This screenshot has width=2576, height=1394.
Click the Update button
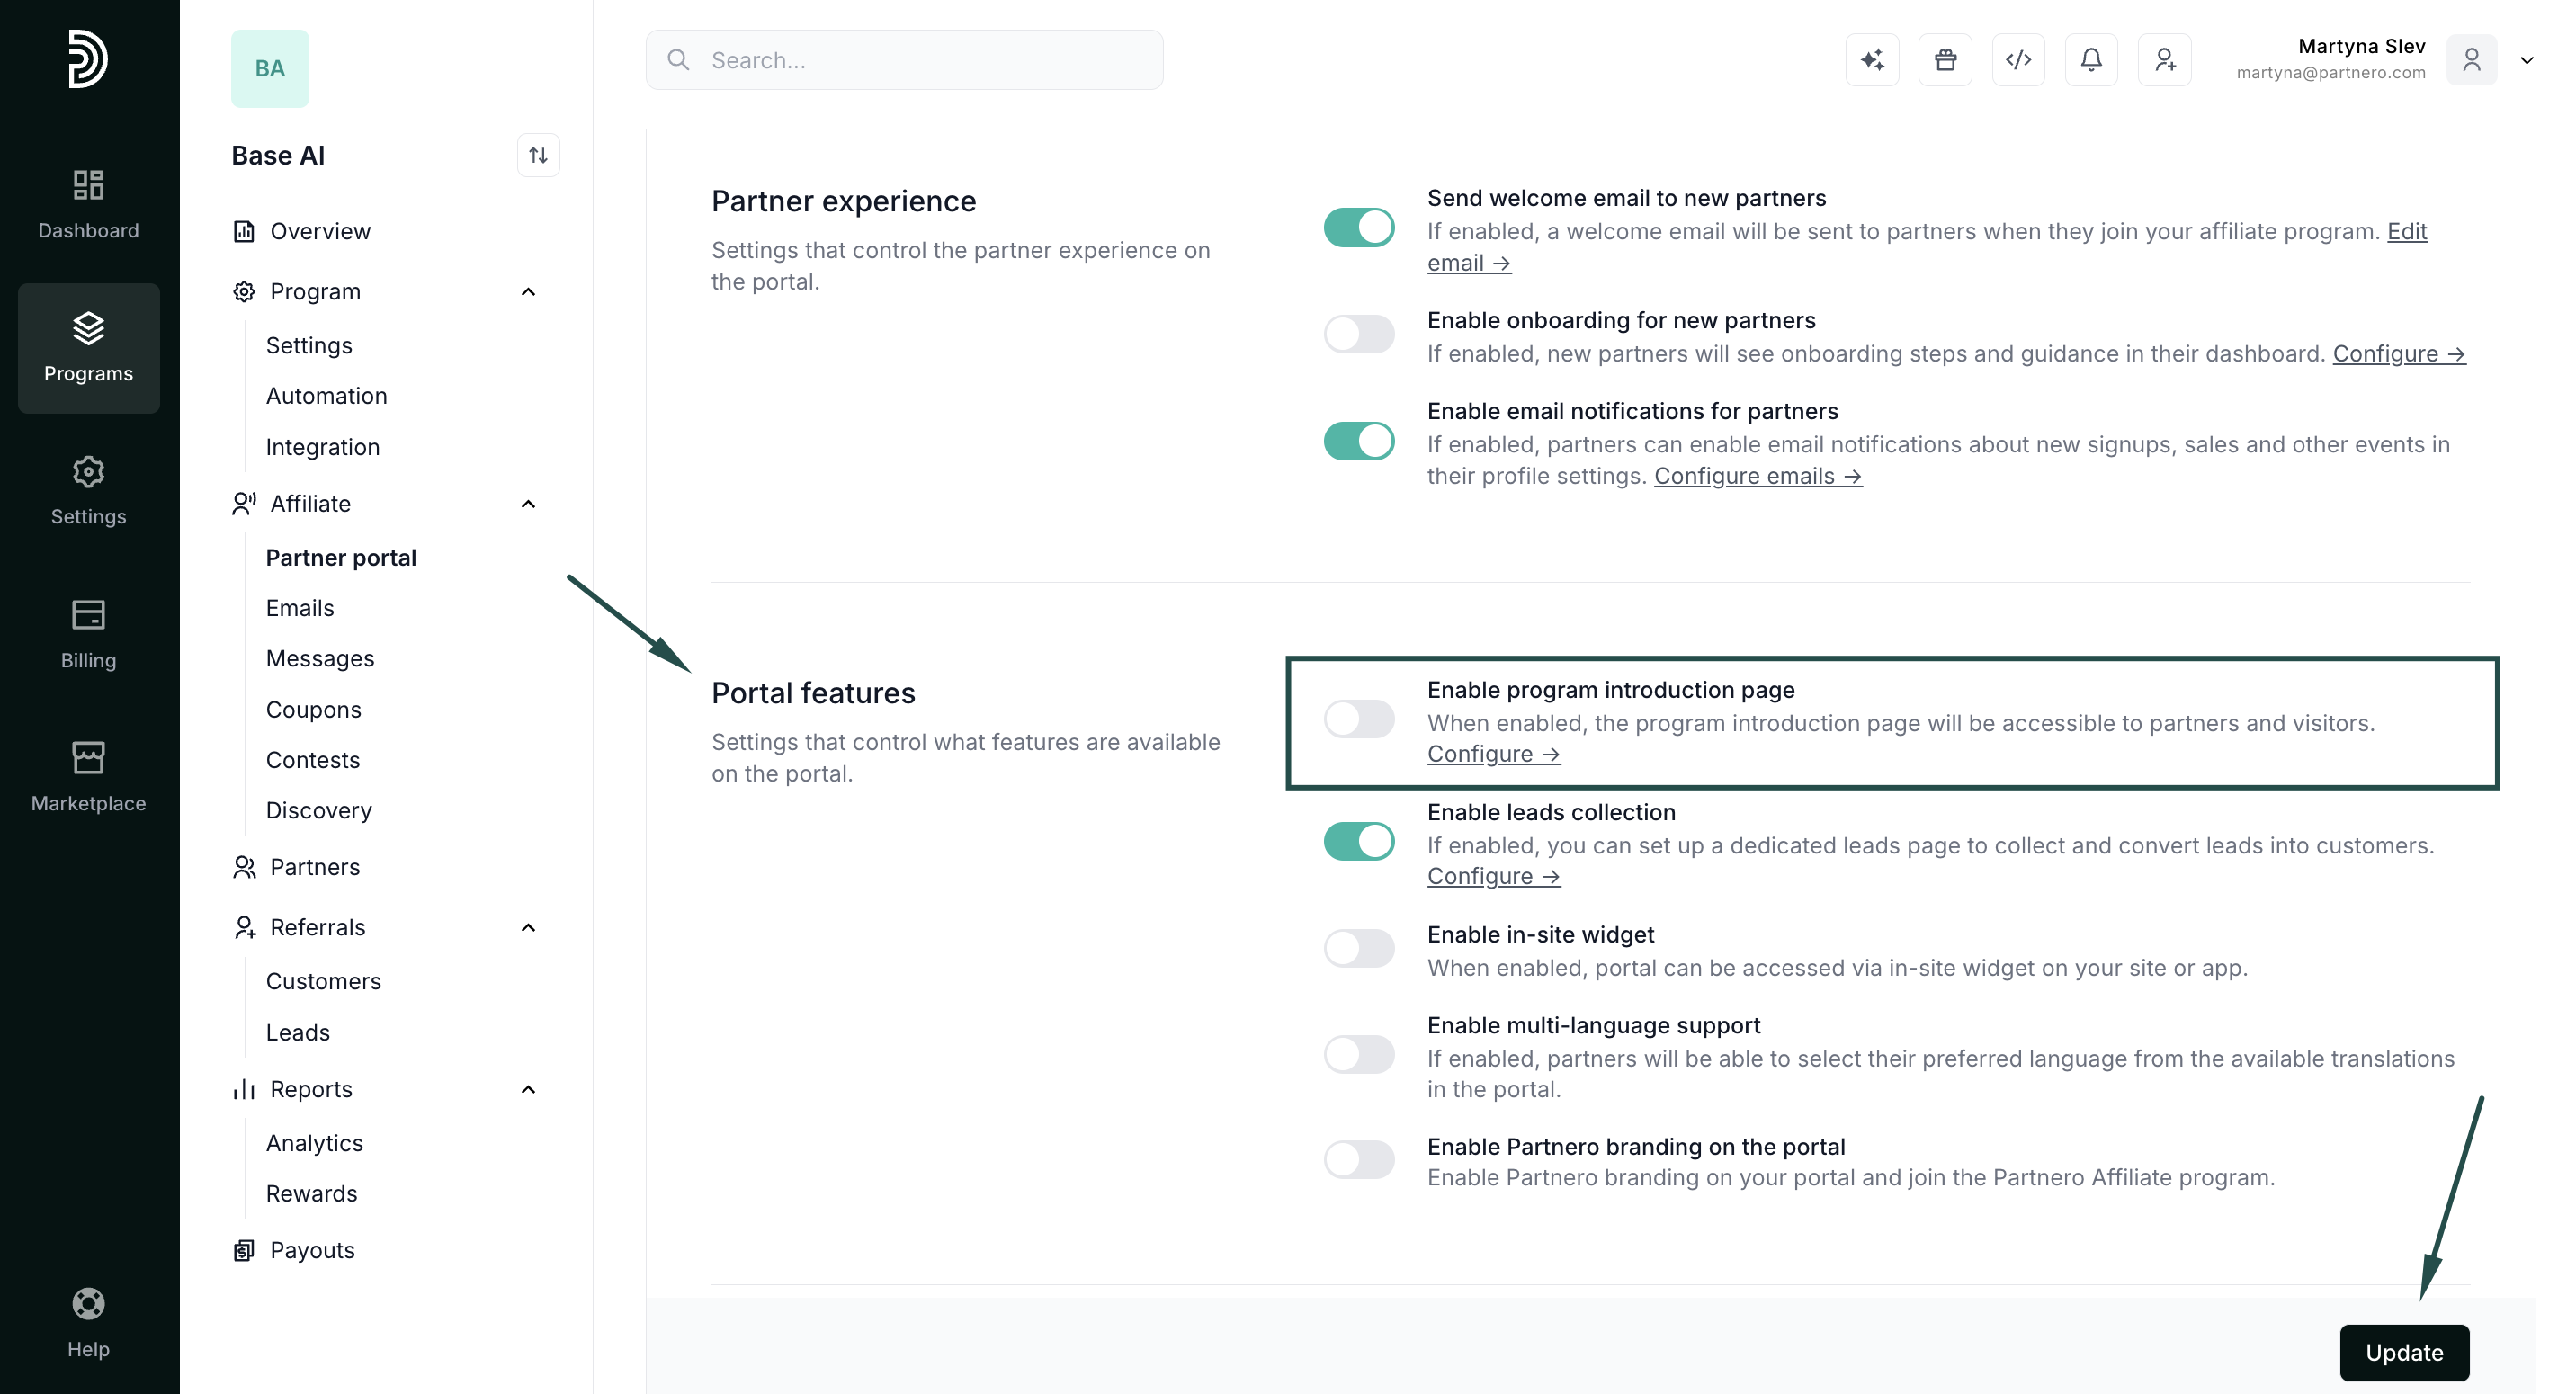point(2404,1353)
